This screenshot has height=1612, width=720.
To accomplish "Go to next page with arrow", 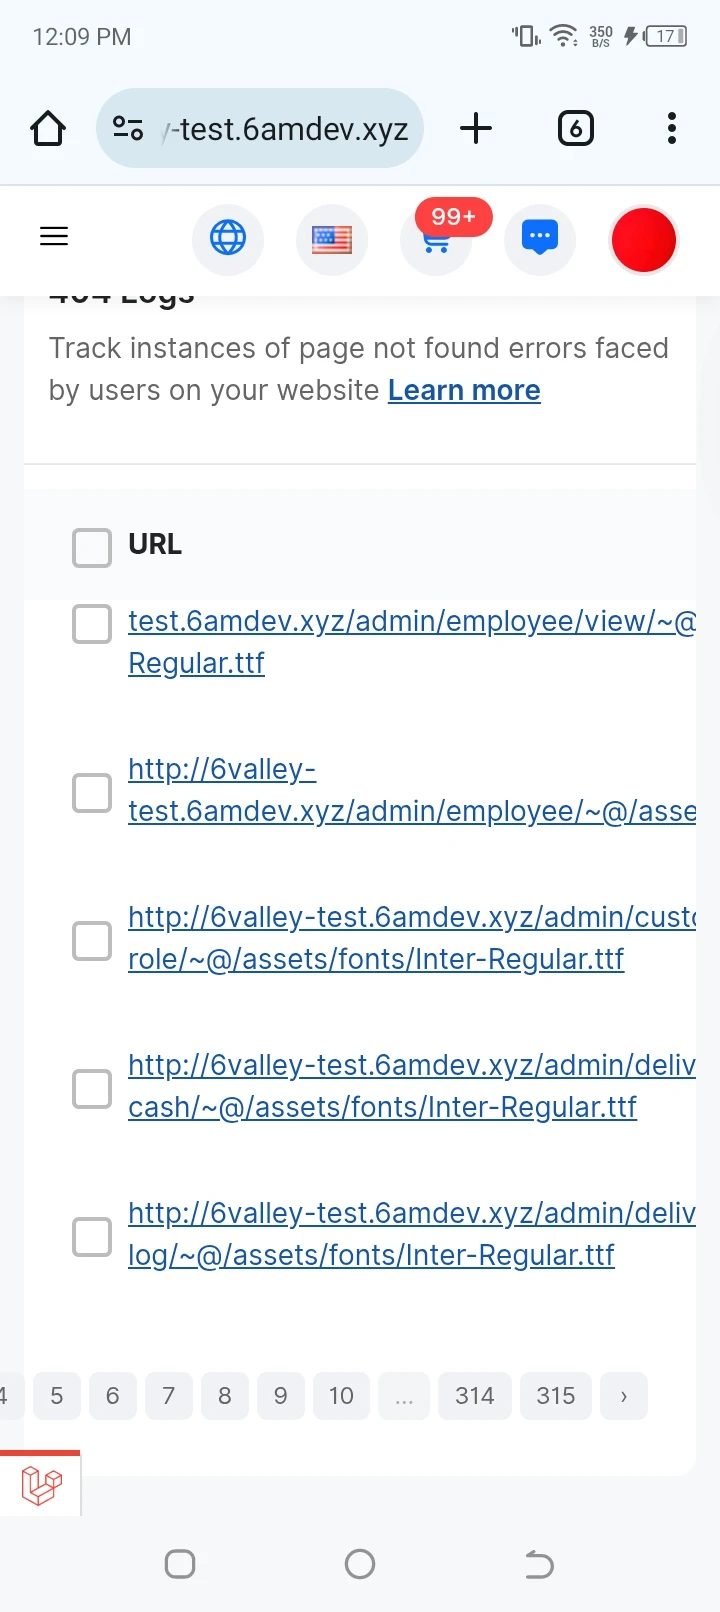I will click(x=624, y=1396).
